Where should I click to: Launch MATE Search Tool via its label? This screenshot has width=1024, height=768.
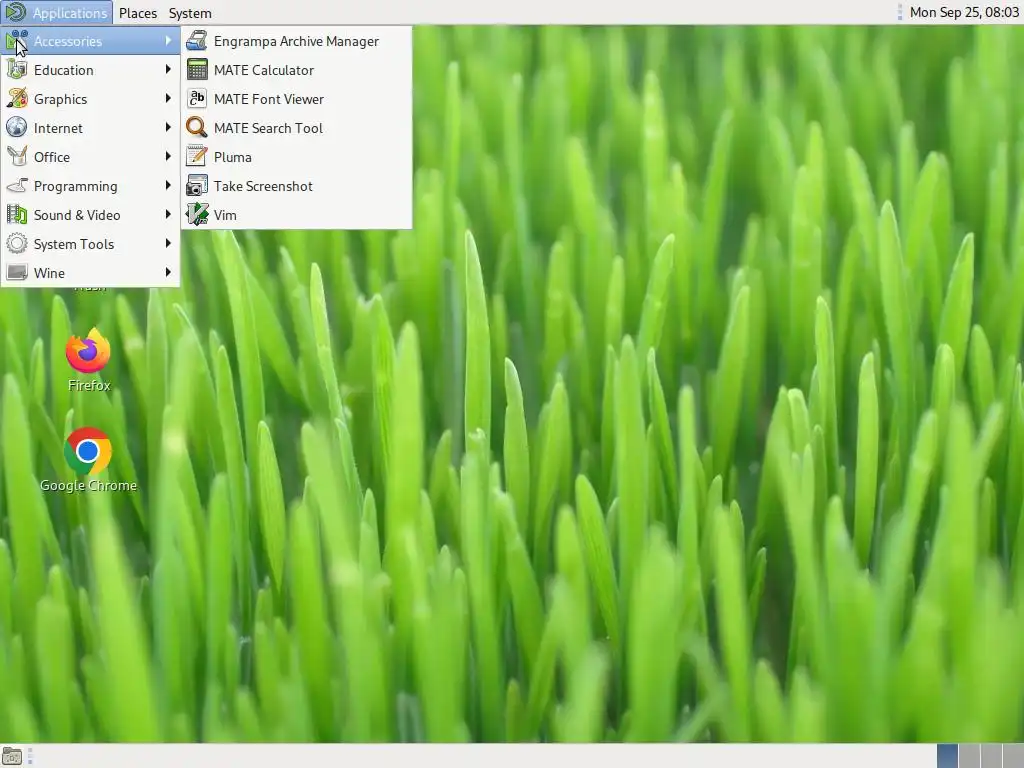click(268, 128)
